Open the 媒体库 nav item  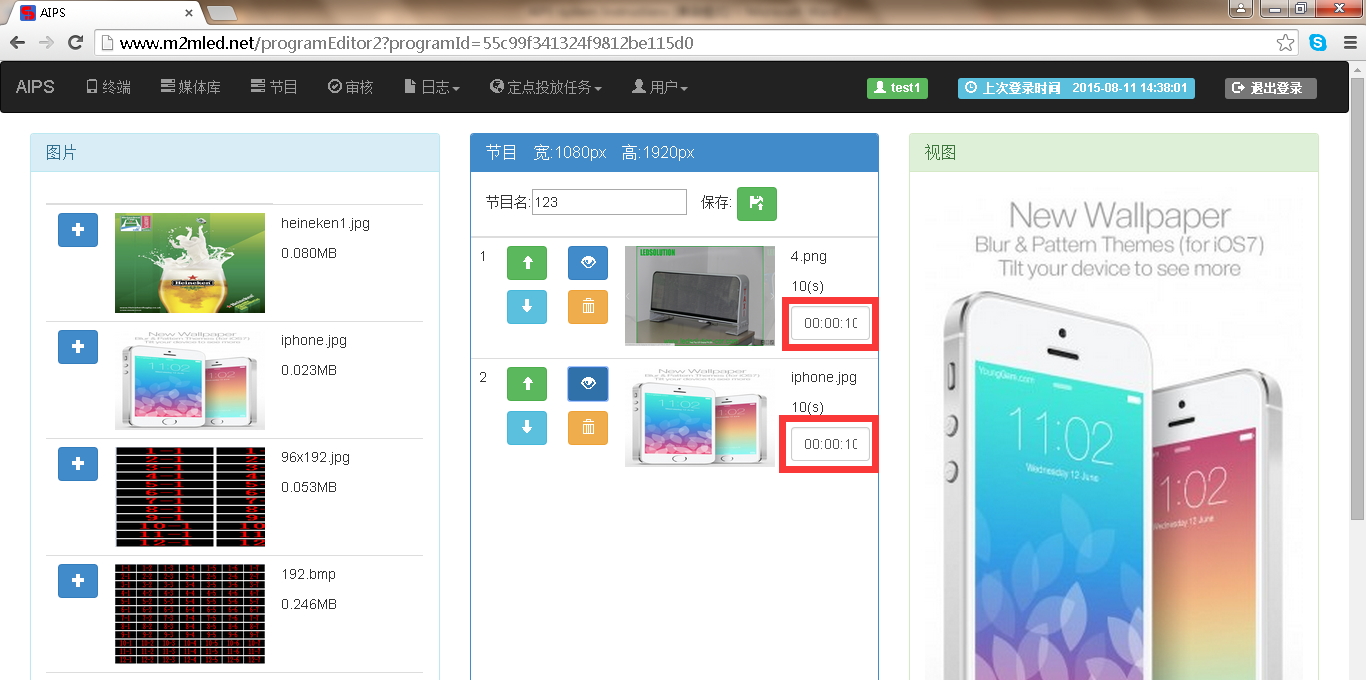pyautogui.click(x=191, y=87)
